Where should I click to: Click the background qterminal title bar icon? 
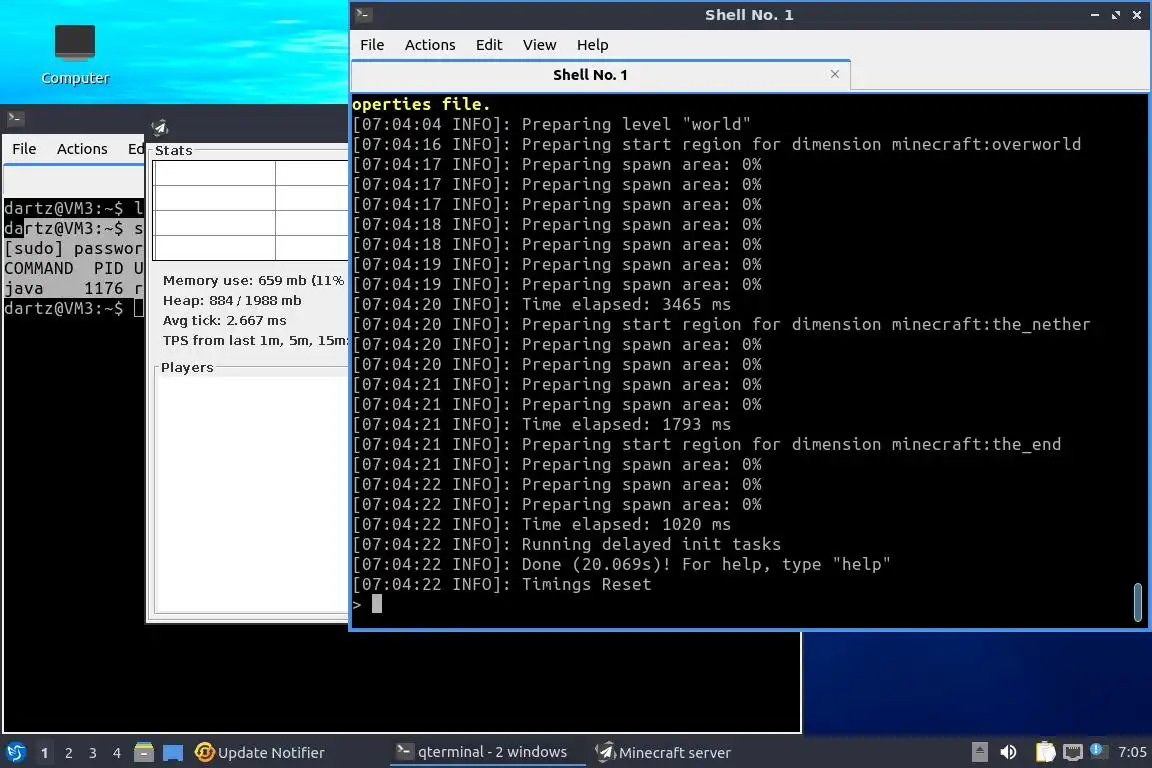[x=15, y=118]
